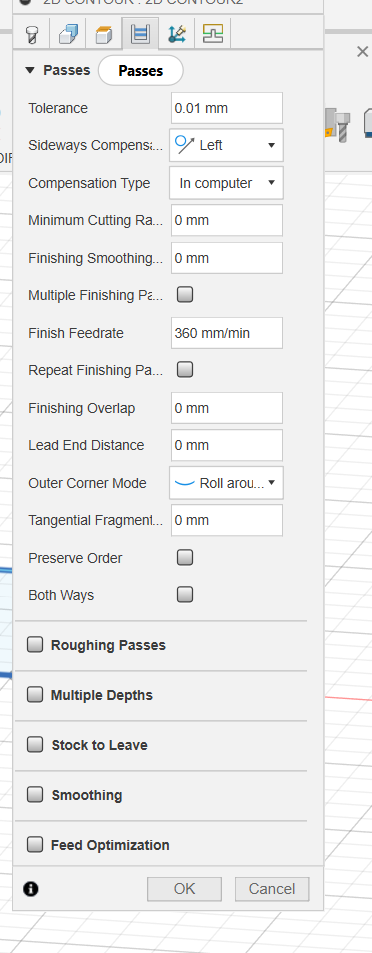Select the Passes tab icon

click(140, 34)
